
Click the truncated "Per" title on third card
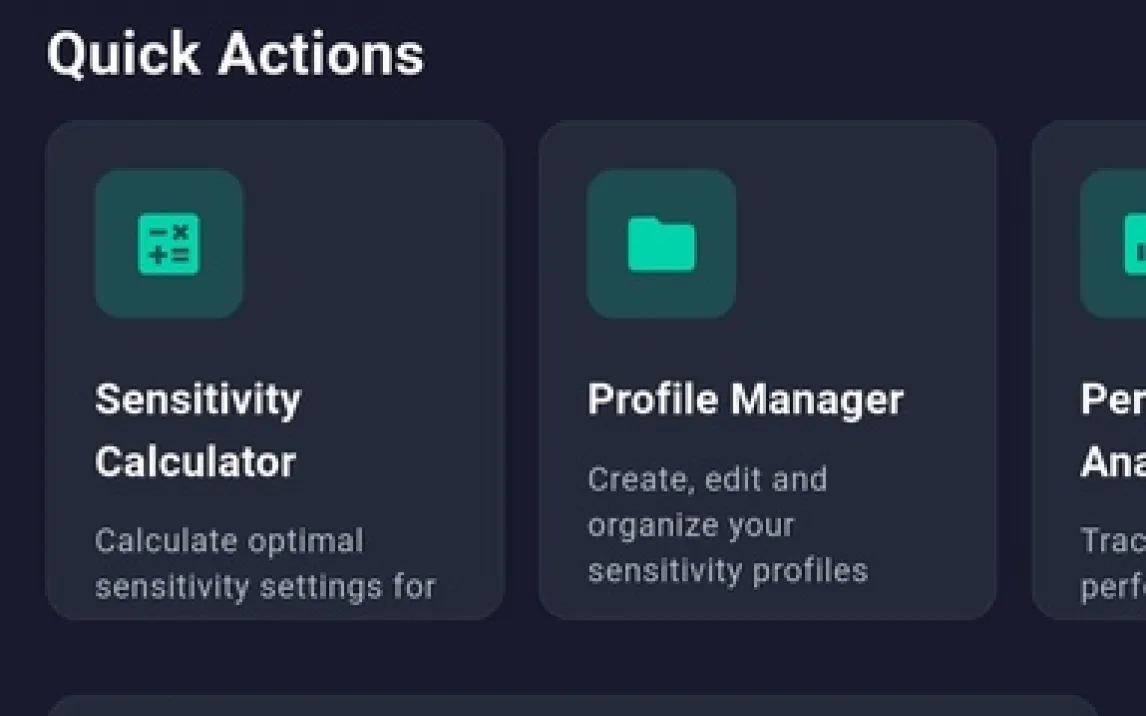[1113, 400]
